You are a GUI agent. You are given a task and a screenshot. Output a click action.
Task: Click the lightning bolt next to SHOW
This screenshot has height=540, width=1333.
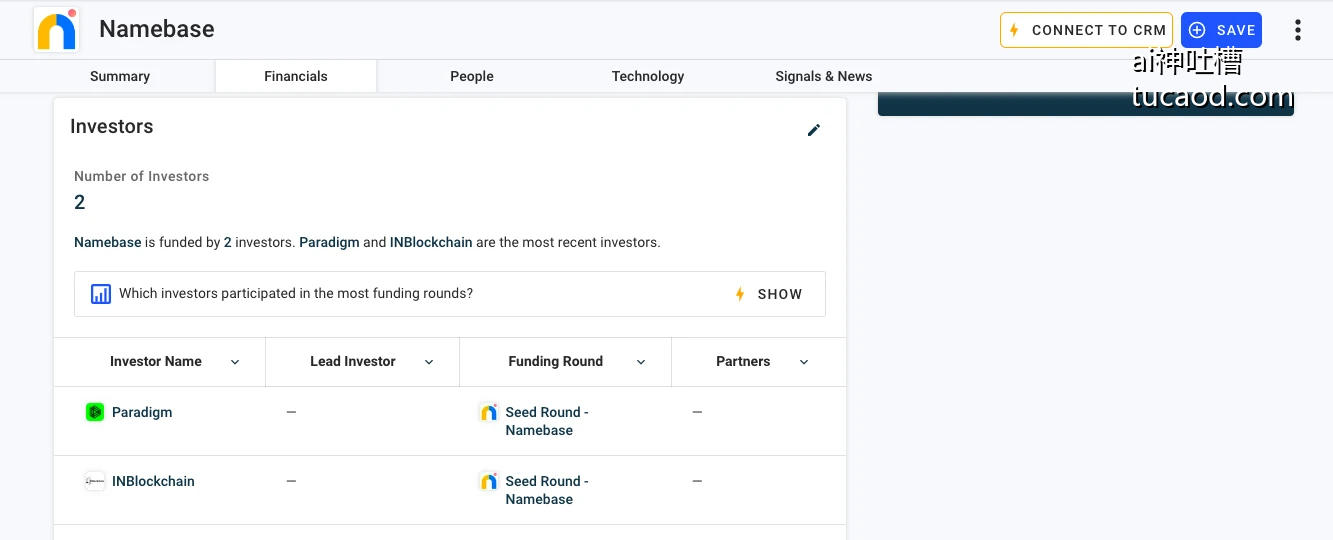coord(740,294)
